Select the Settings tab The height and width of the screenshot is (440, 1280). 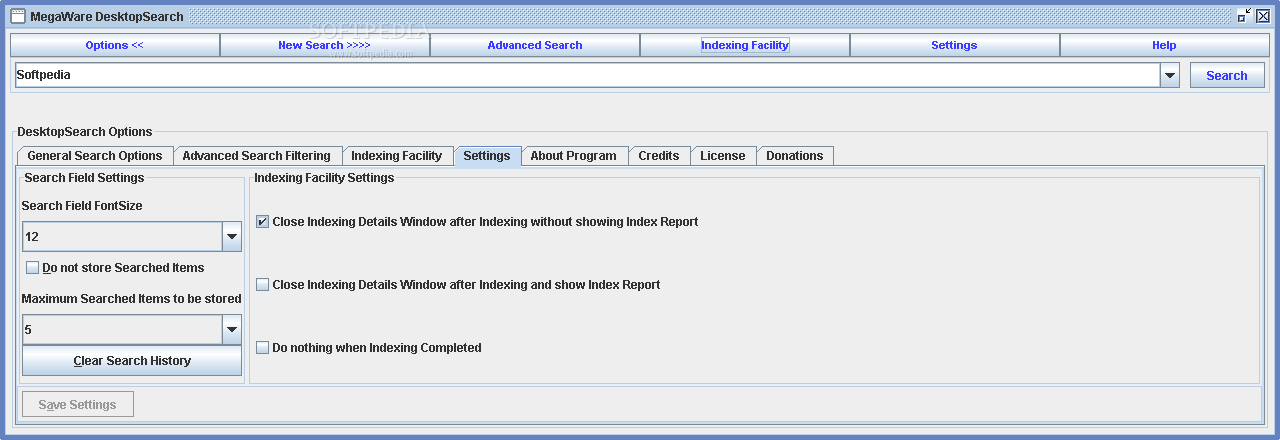click(x=487, y=156)
